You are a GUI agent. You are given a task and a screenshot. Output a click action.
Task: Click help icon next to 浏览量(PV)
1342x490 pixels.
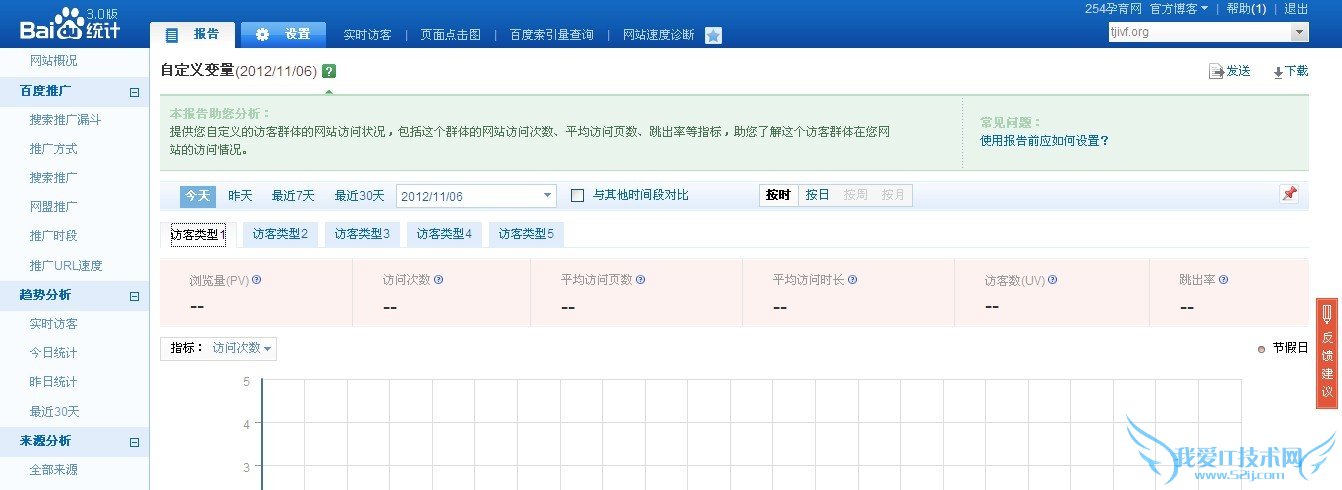tap(257, 280)
